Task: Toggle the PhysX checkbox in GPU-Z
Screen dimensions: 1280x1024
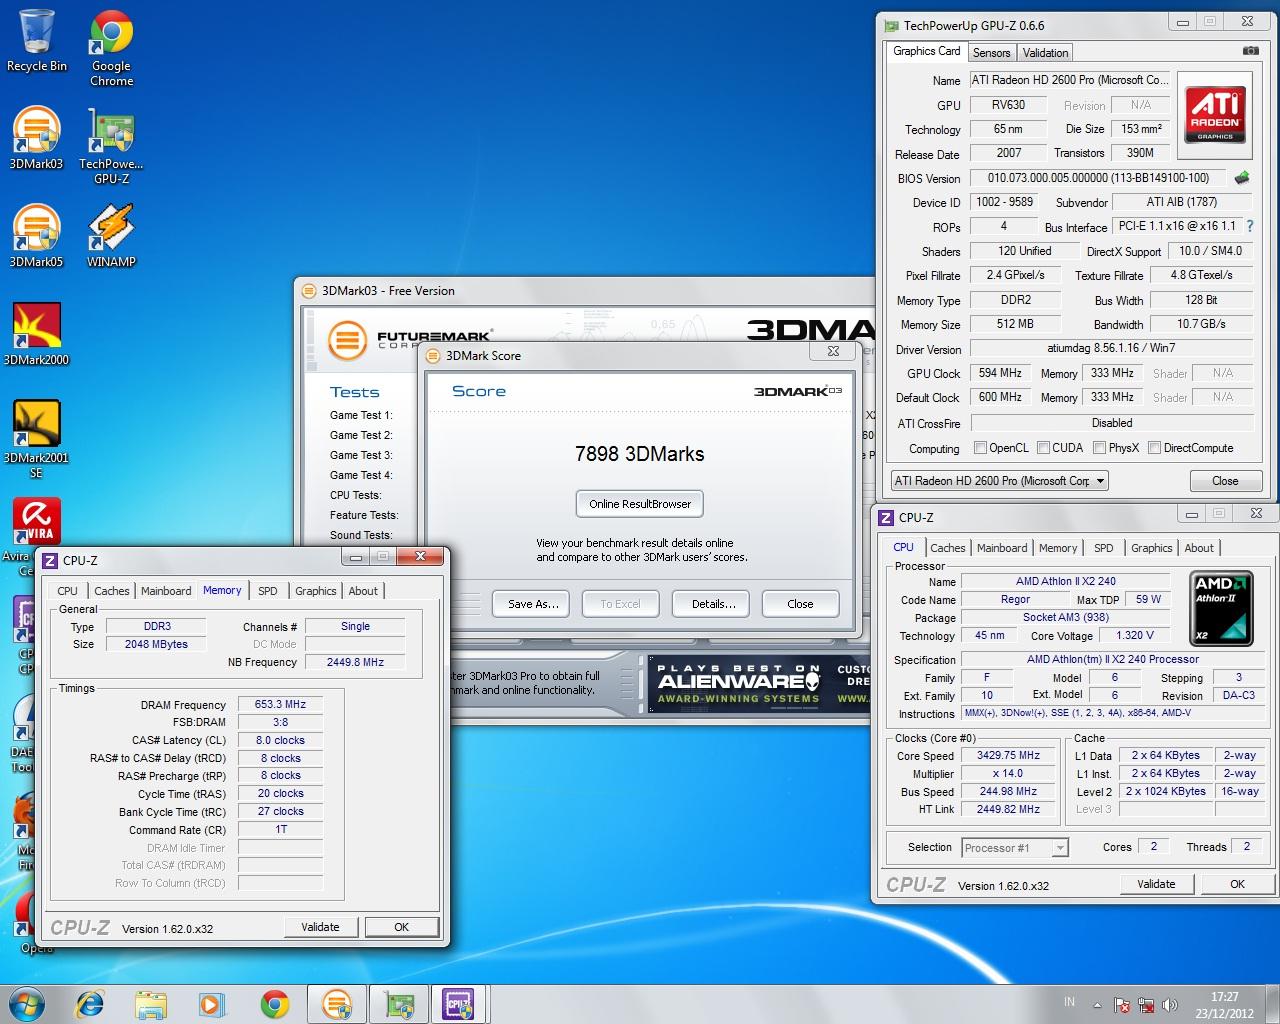Action: 1099,448
